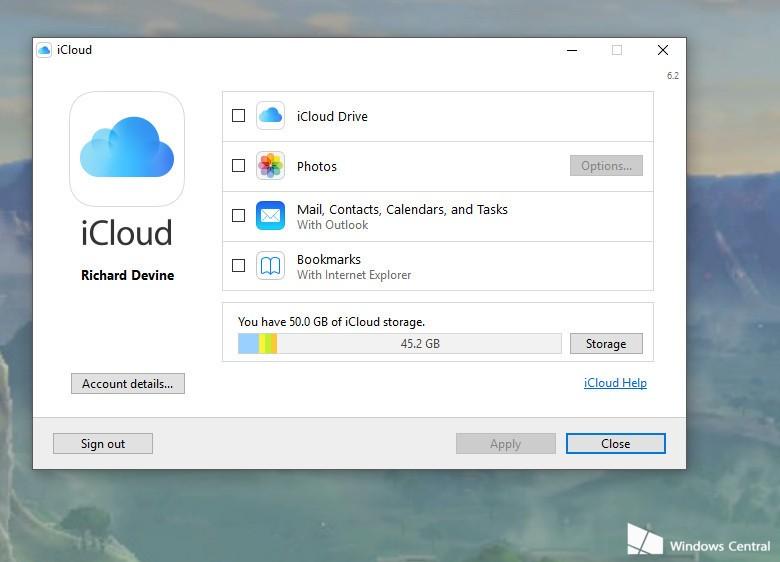Viewport: 780px width, 562px height.
Task: Enable the iCloud Drive checkbox
Action: (239, 115)
